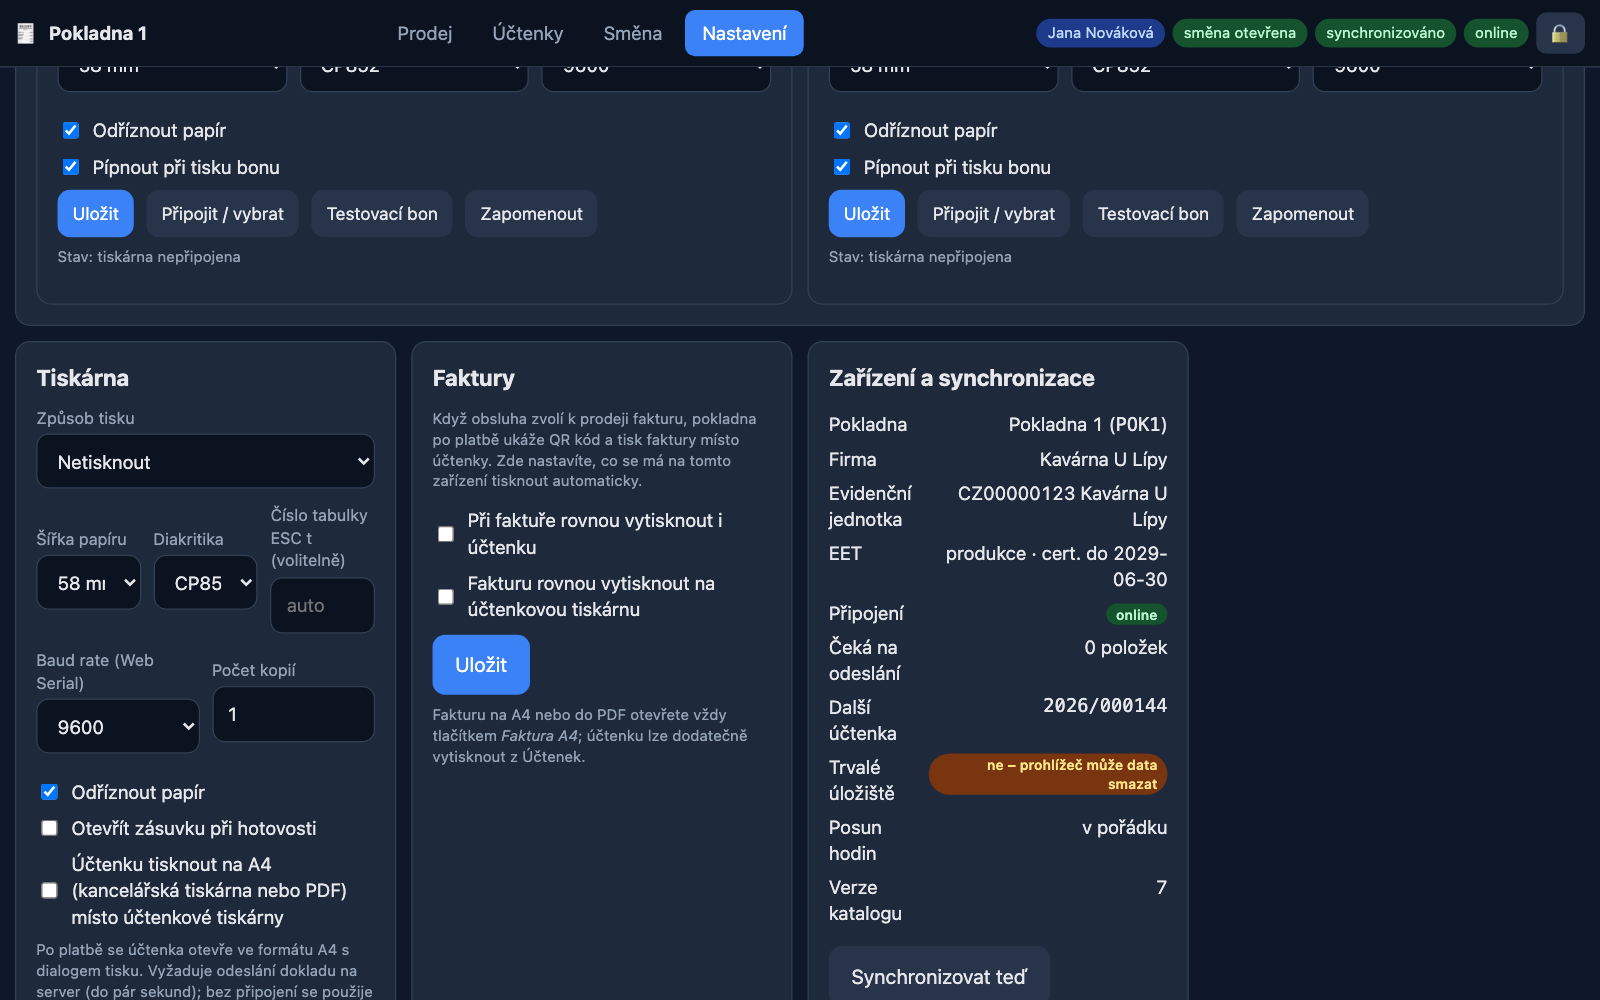Screen dimensions: 1600x1000
Task: Click Připojit / vybrat in left printer card
Action: (x=223, y=214)
